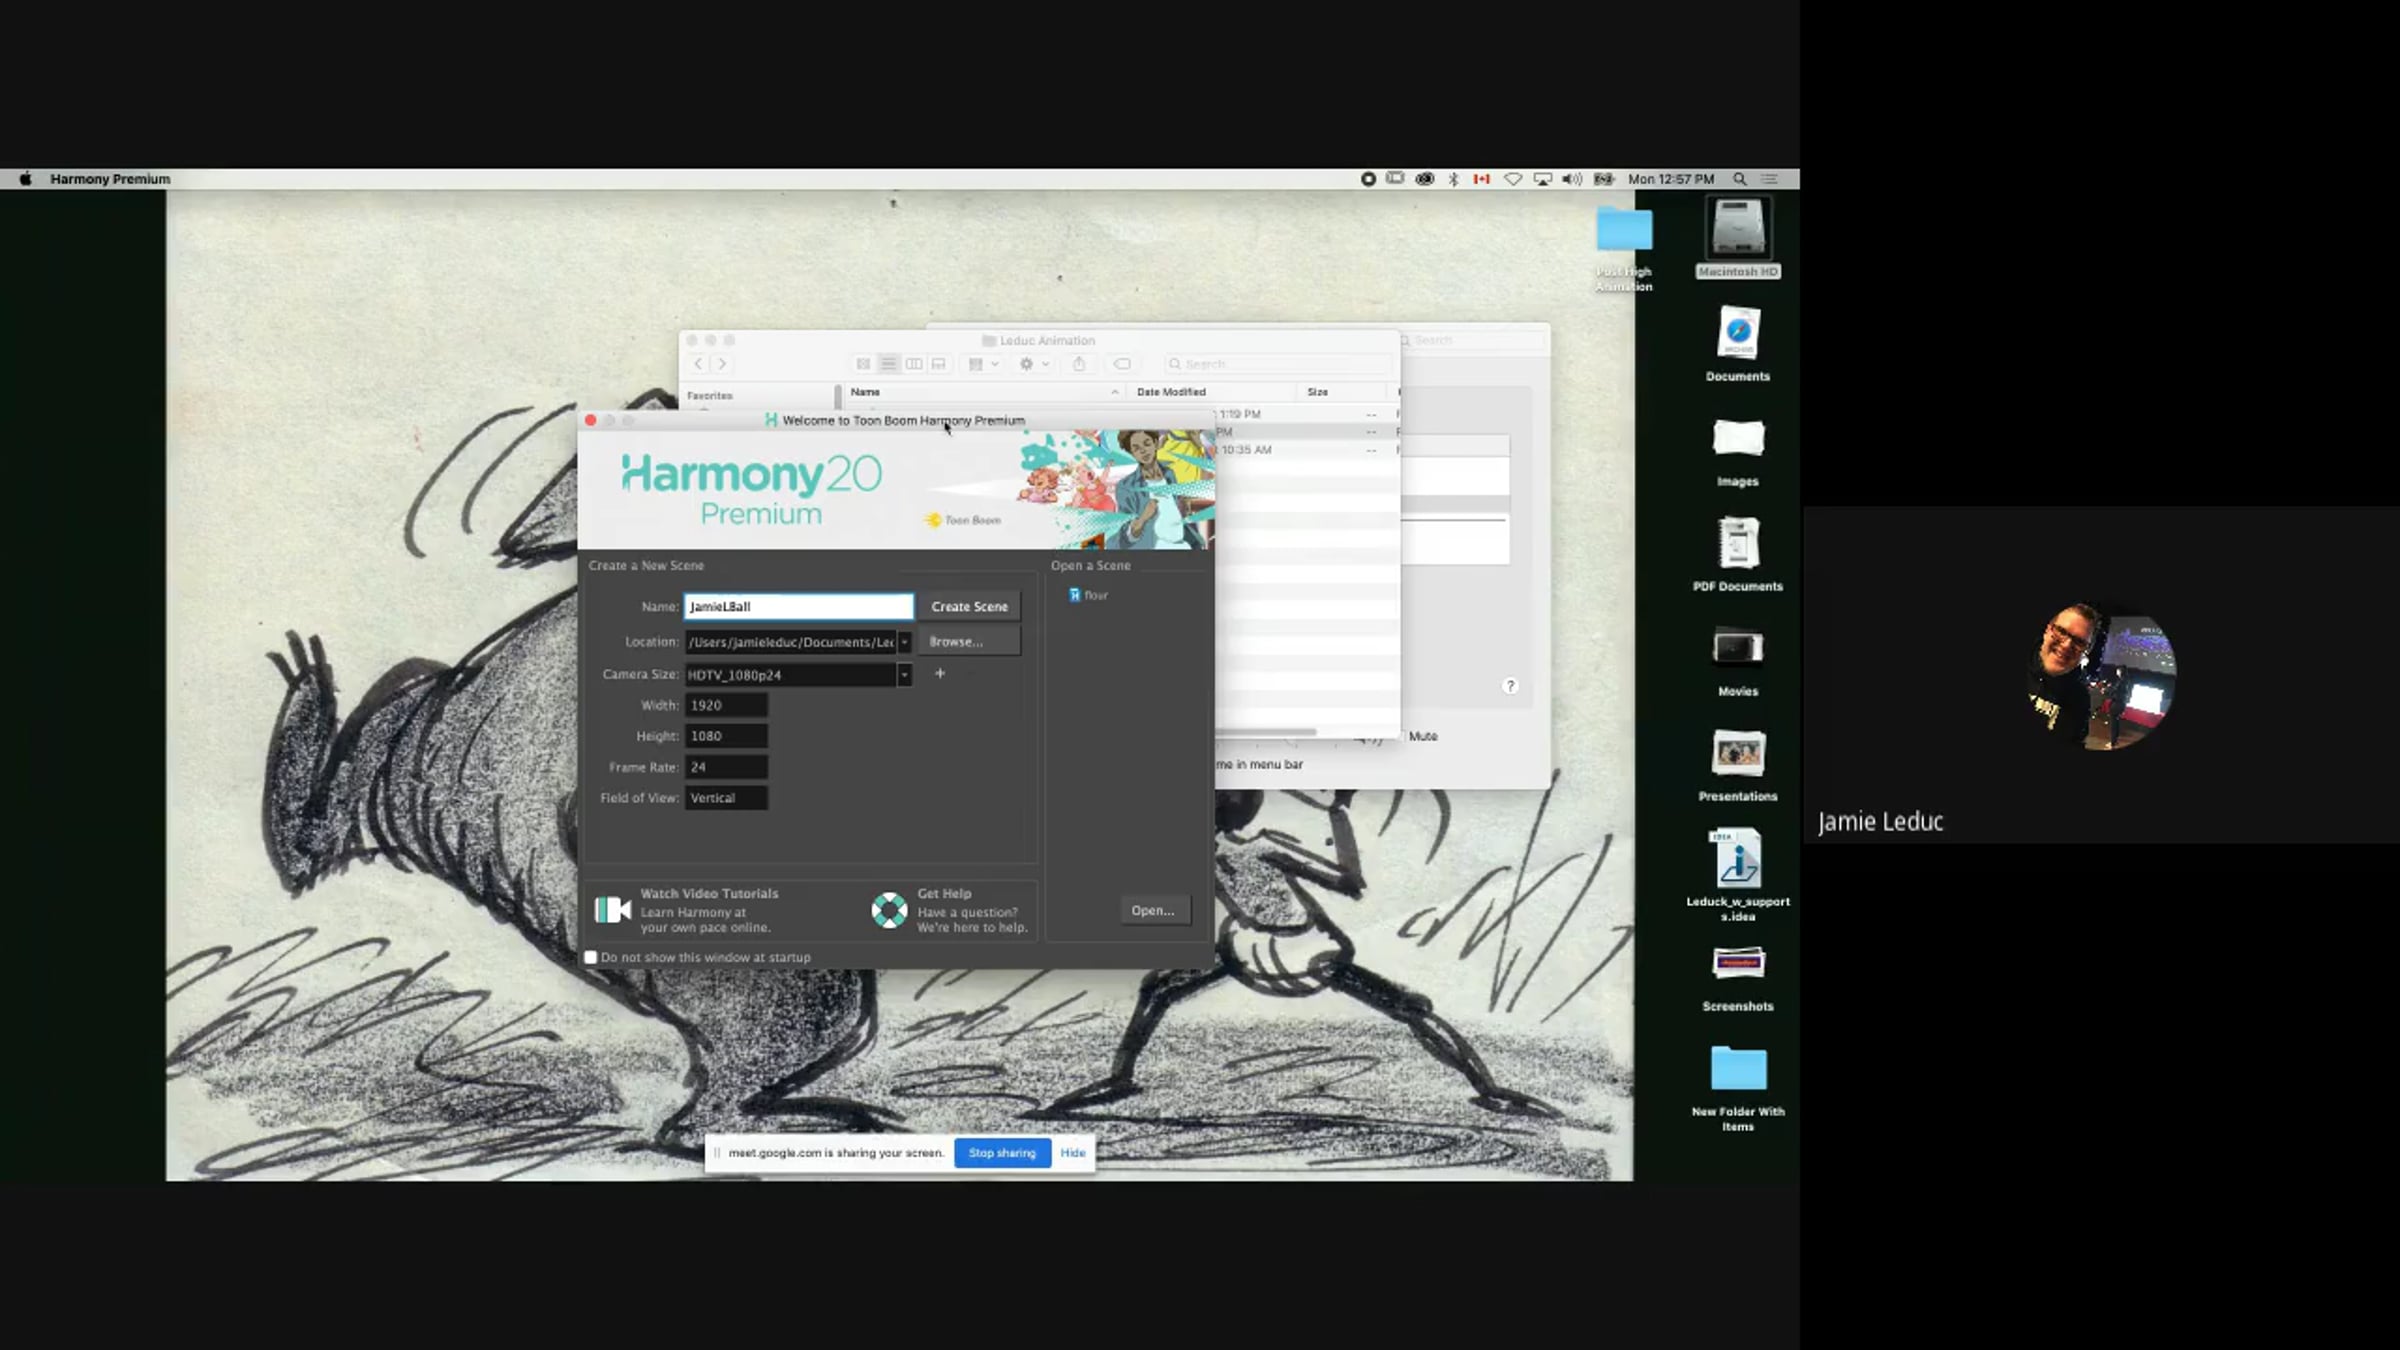Screen dimensions: 2400x1350
Task: Open the Camera Size resolution dropdown
Action: point(904,675)
